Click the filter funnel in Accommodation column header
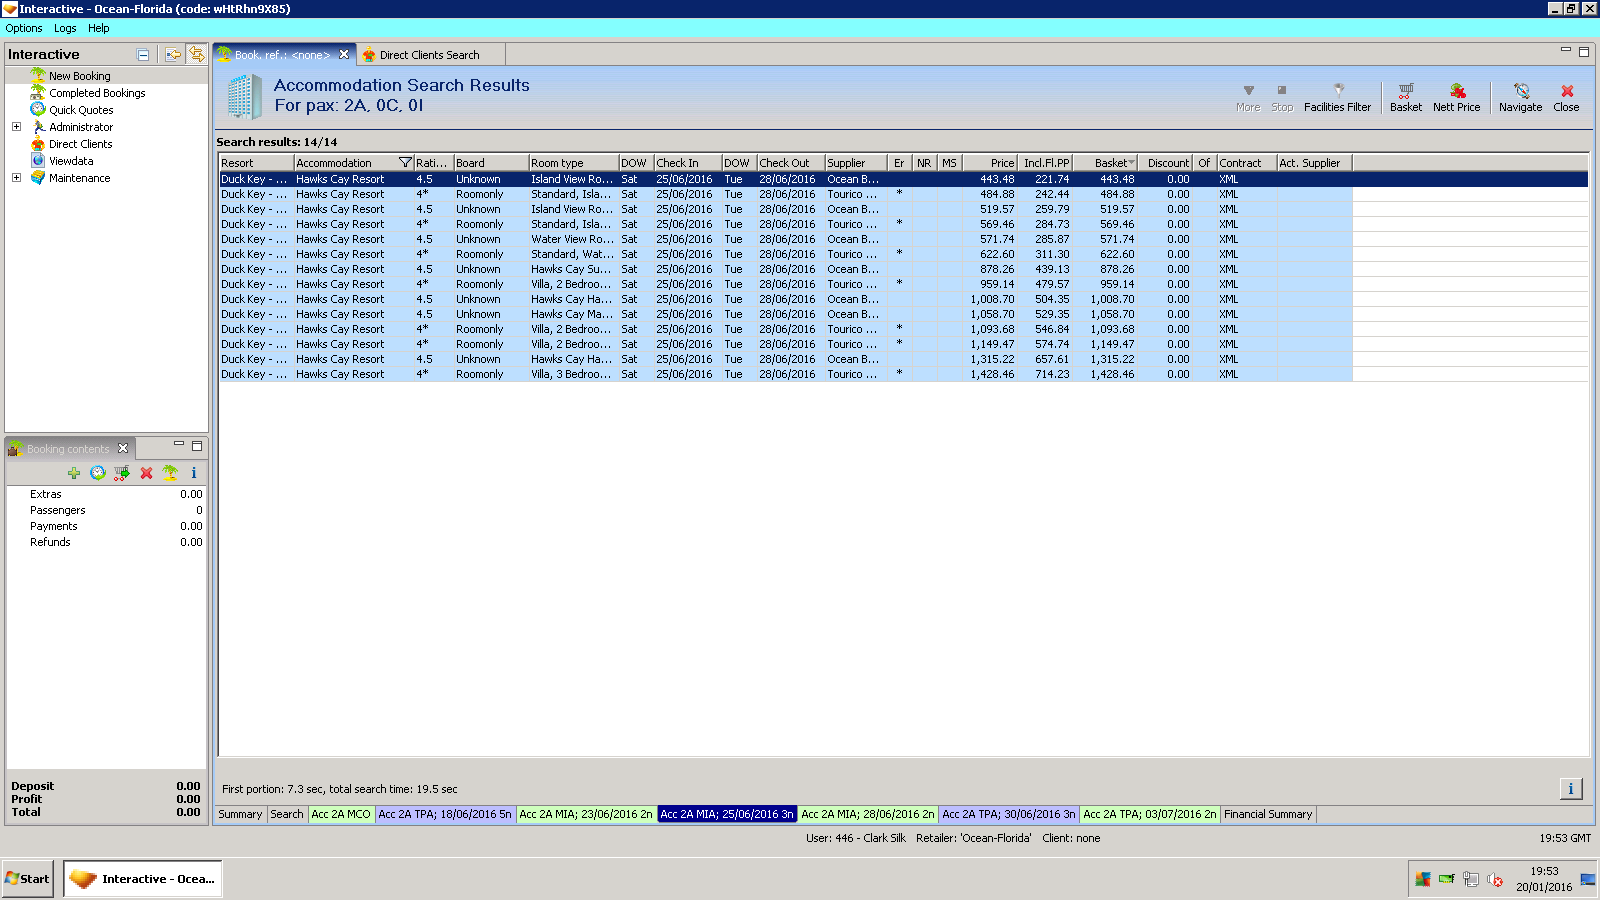Viewport: 1600px width, 900px height. click(405, 163)
